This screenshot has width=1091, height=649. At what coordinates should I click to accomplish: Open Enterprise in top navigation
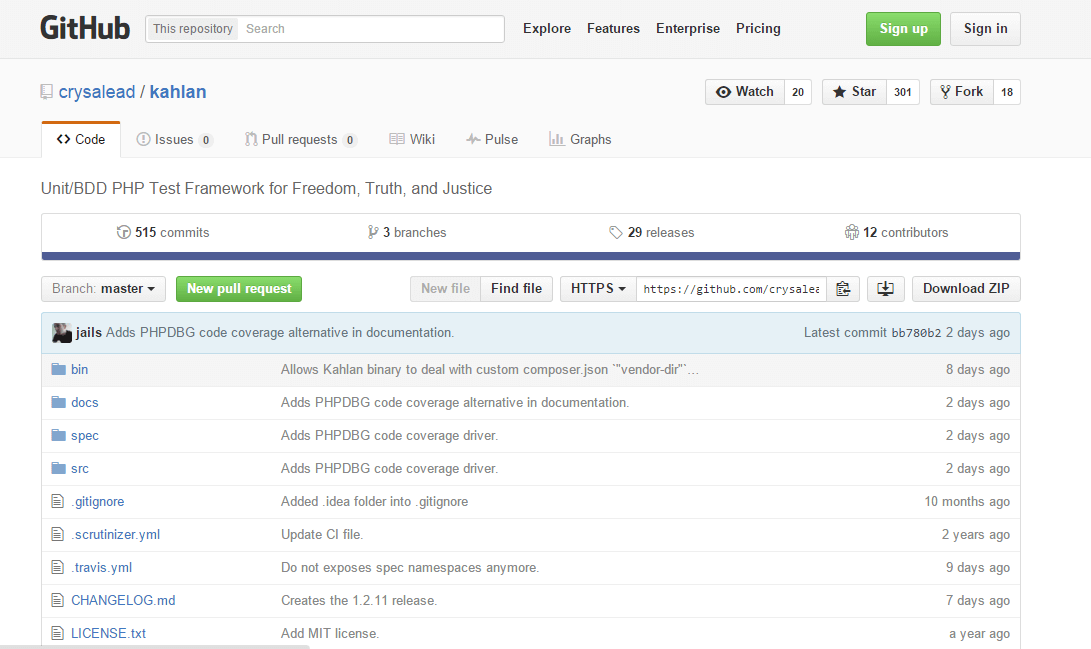pyautogui.click(x=687, y=29)
